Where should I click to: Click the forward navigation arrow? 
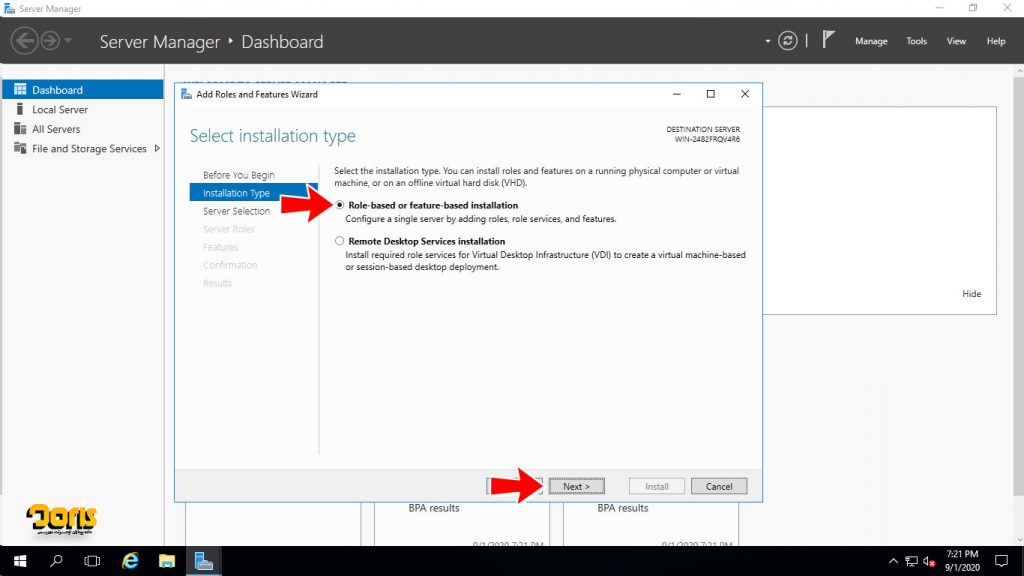point(50,40)
